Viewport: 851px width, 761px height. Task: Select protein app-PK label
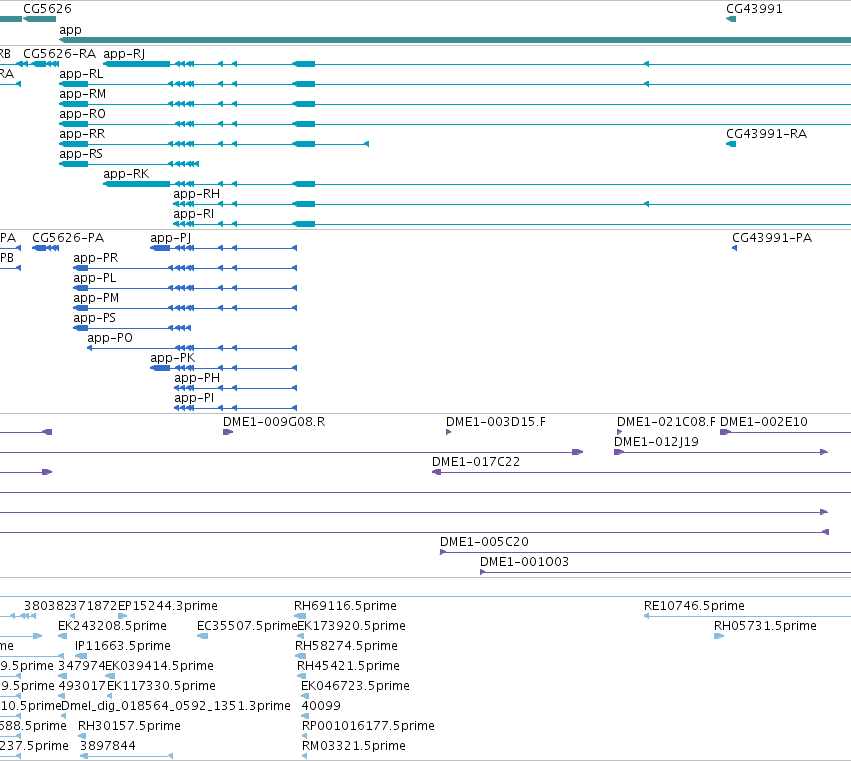(173, 358)
